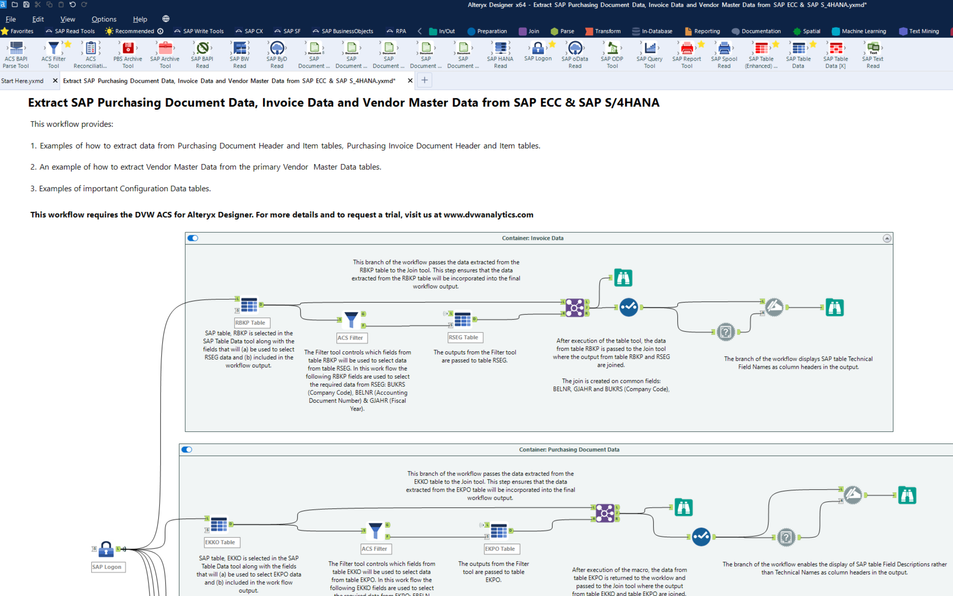This screenshot has height=596, width=953.
Task: Pick the SAP Logon palette tool
Action: (538, 52)
